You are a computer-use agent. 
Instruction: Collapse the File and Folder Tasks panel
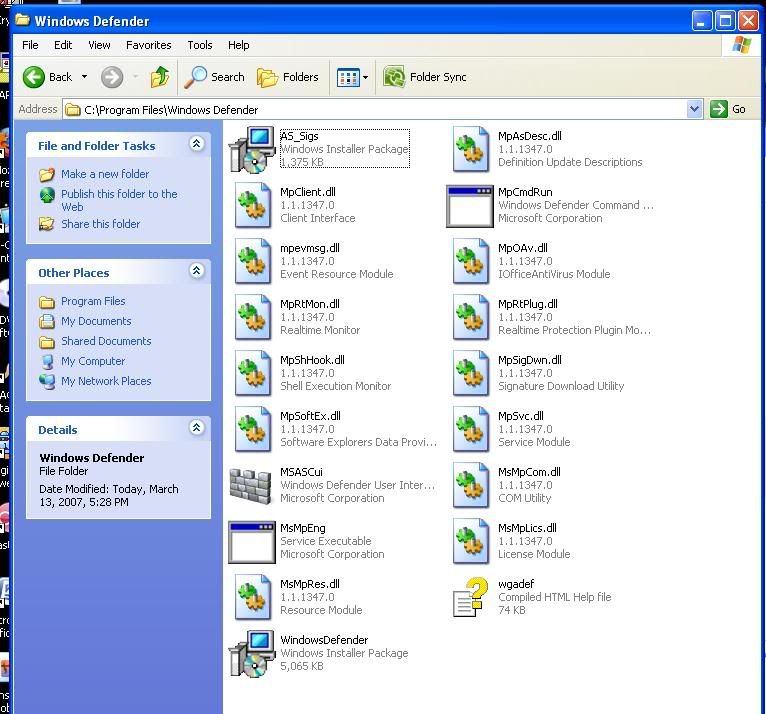tap(196, 144)
